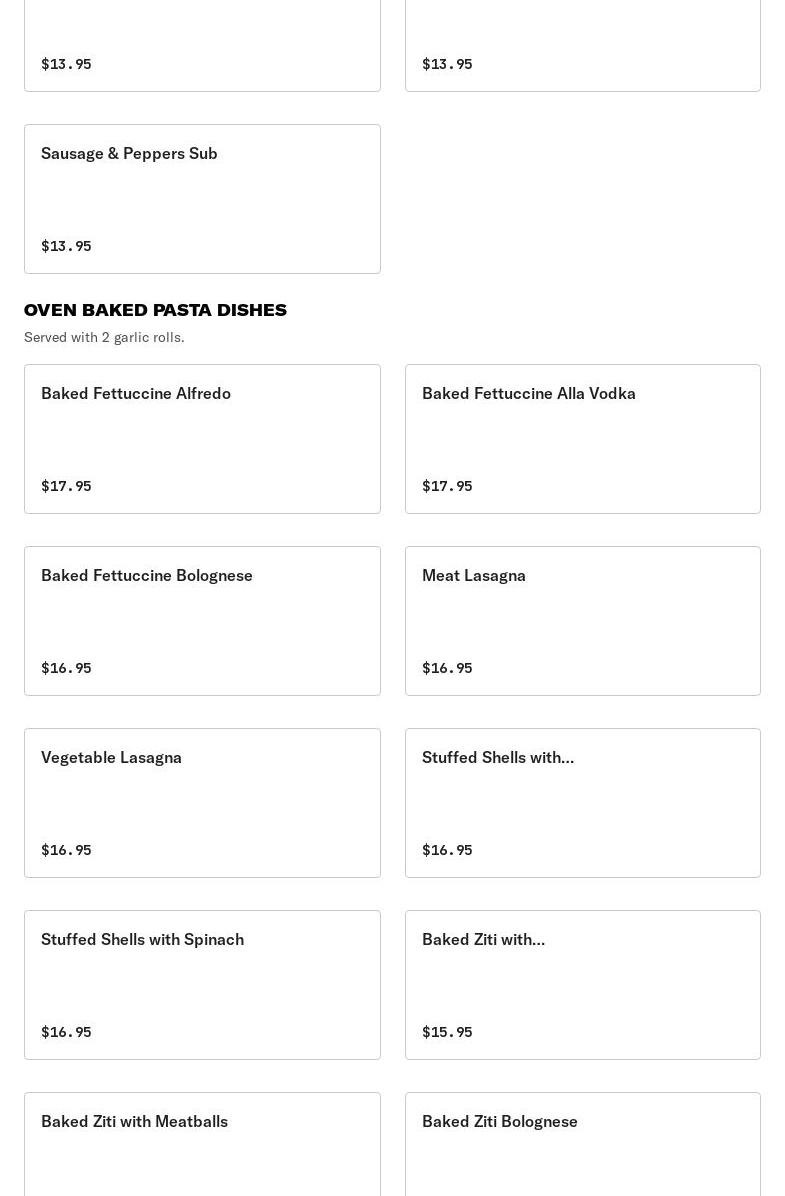Click the $15.95 price
This screenshot has width=785, height=1196.
(447, 1032)
